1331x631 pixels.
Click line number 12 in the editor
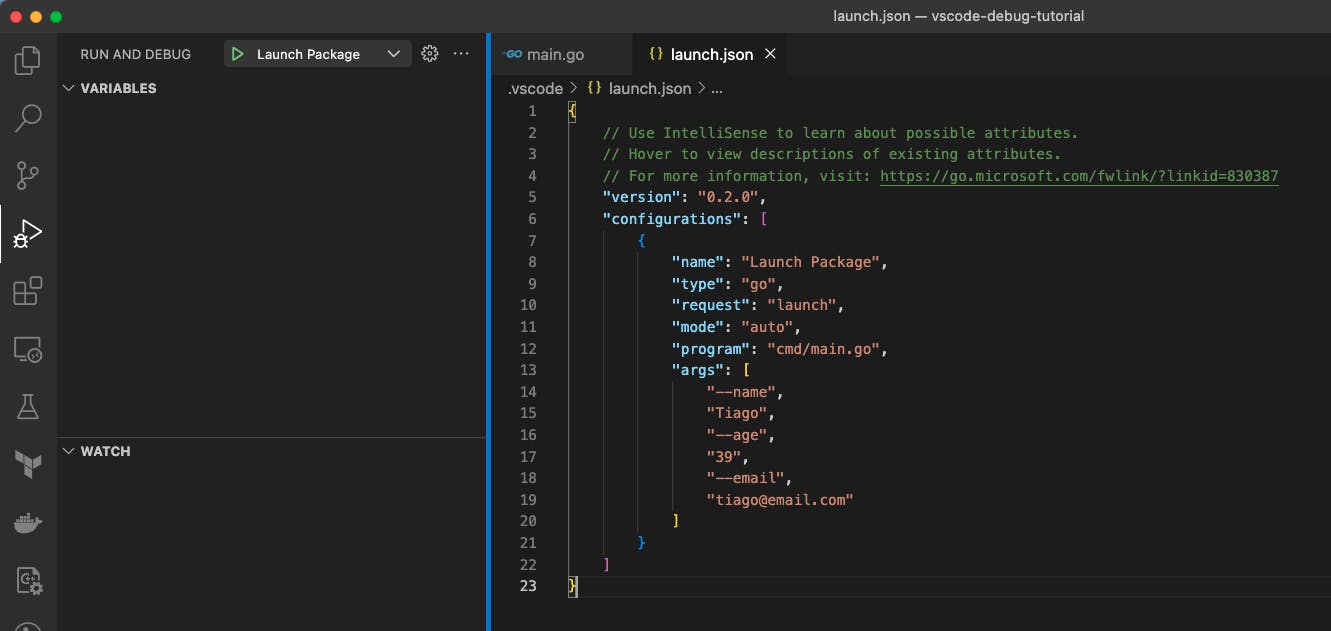528,348
